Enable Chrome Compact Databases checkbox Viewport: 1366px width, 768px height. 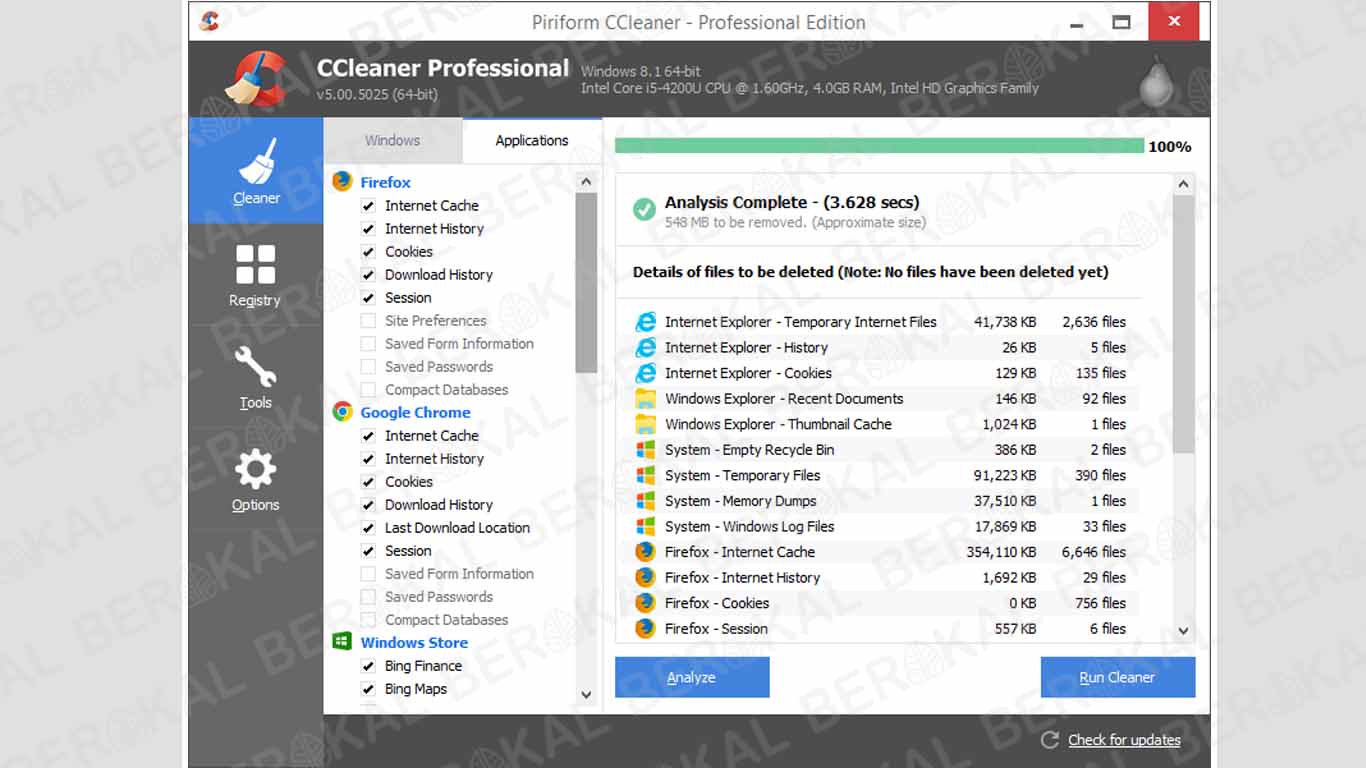point(368,620)
